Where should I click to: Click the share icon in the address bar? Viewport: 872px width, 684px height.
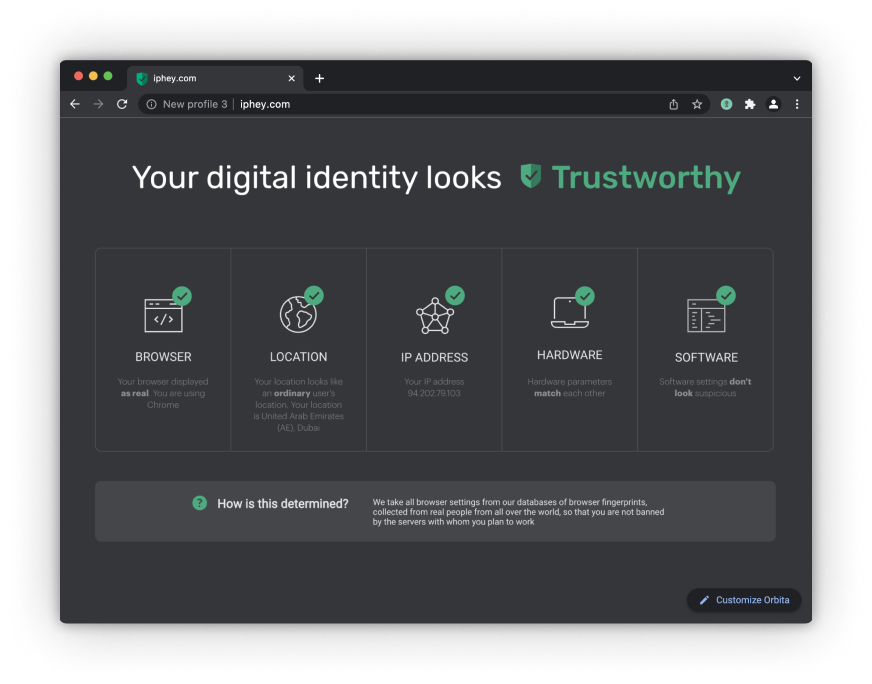(x=673, y=104)
